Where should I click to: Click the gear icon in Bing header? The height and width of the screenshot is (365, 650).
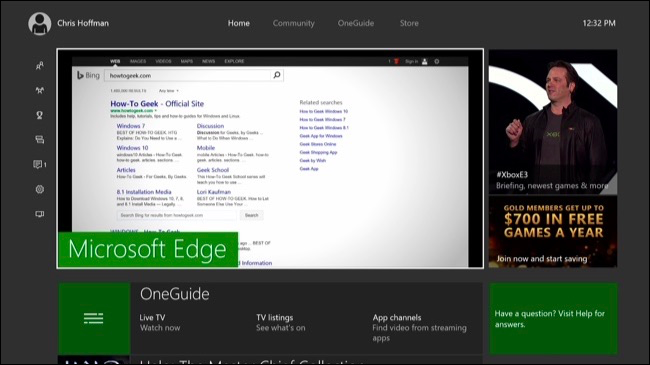[x=437, y=61]
